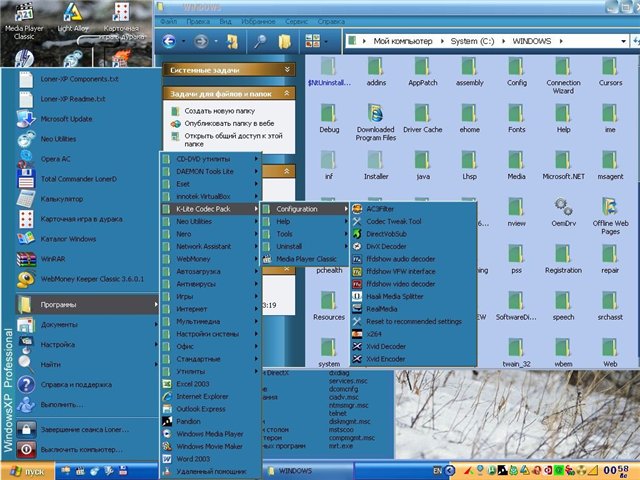Open Opera AC browser

tap(87, 159)
